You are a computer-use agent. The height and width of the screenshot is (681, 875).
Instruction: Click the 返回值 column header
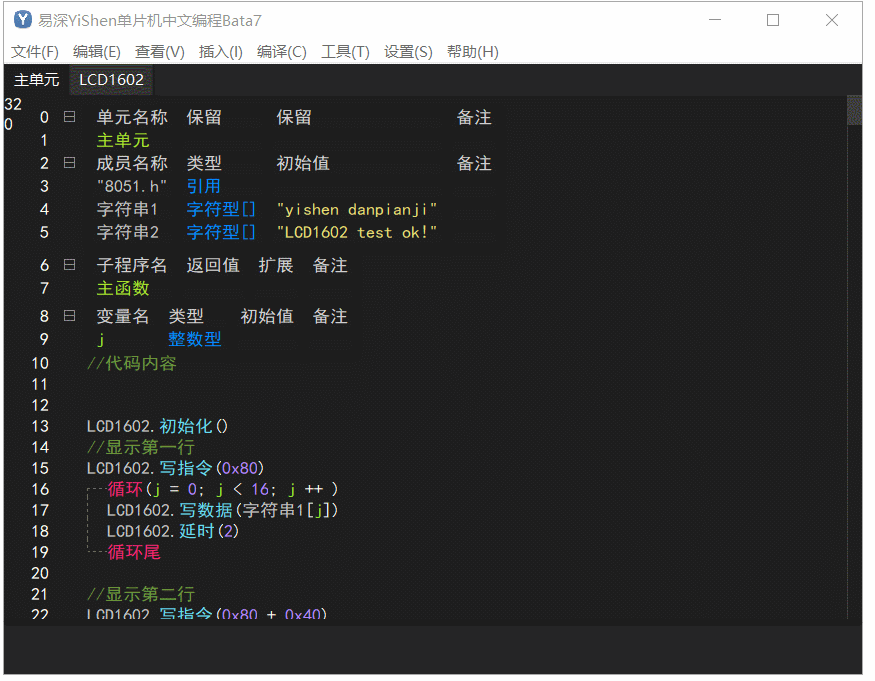click(x=213, y=265)
